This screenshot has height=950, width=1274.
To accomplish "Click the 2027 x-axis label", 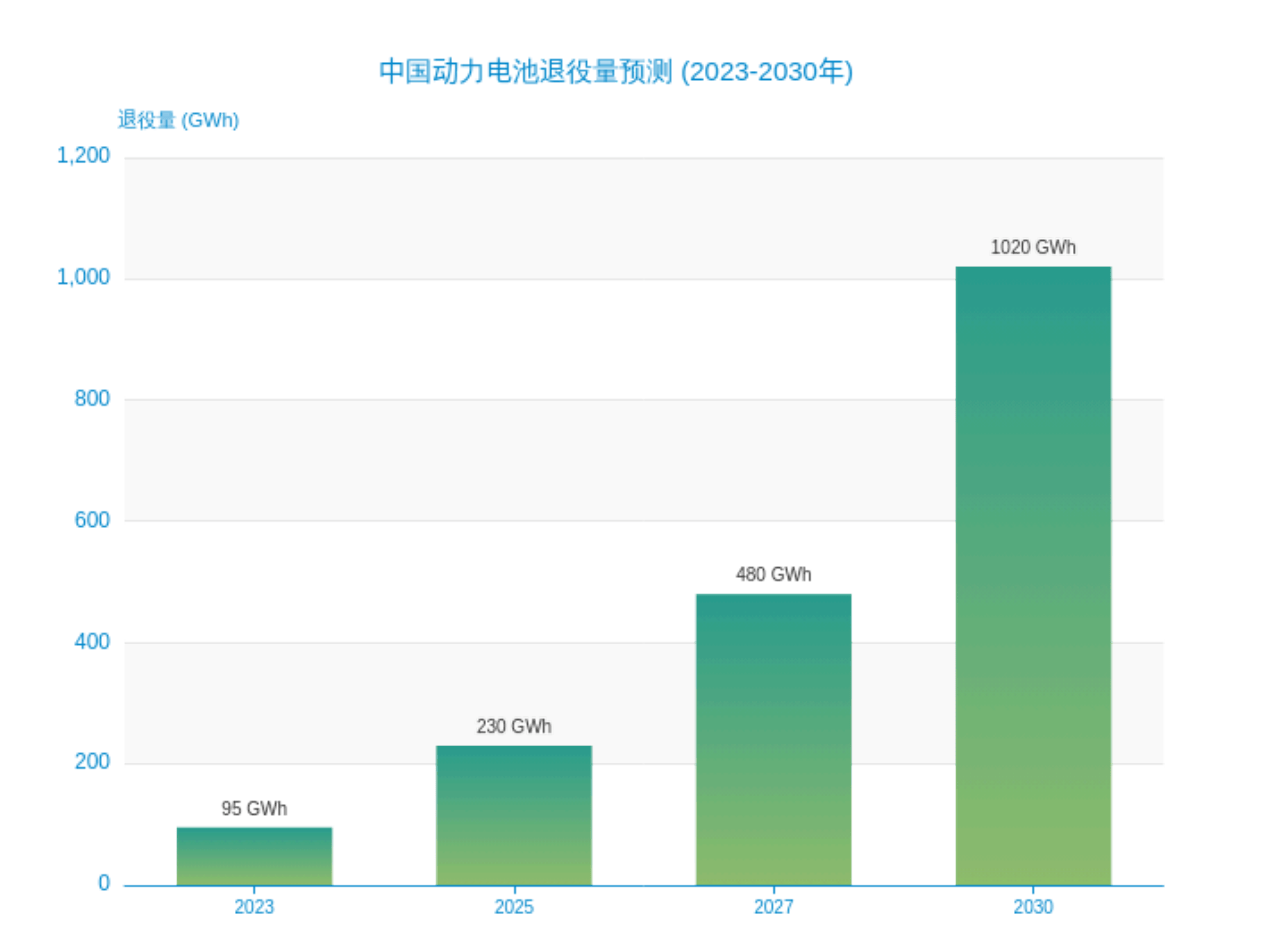I will point(773,907).
